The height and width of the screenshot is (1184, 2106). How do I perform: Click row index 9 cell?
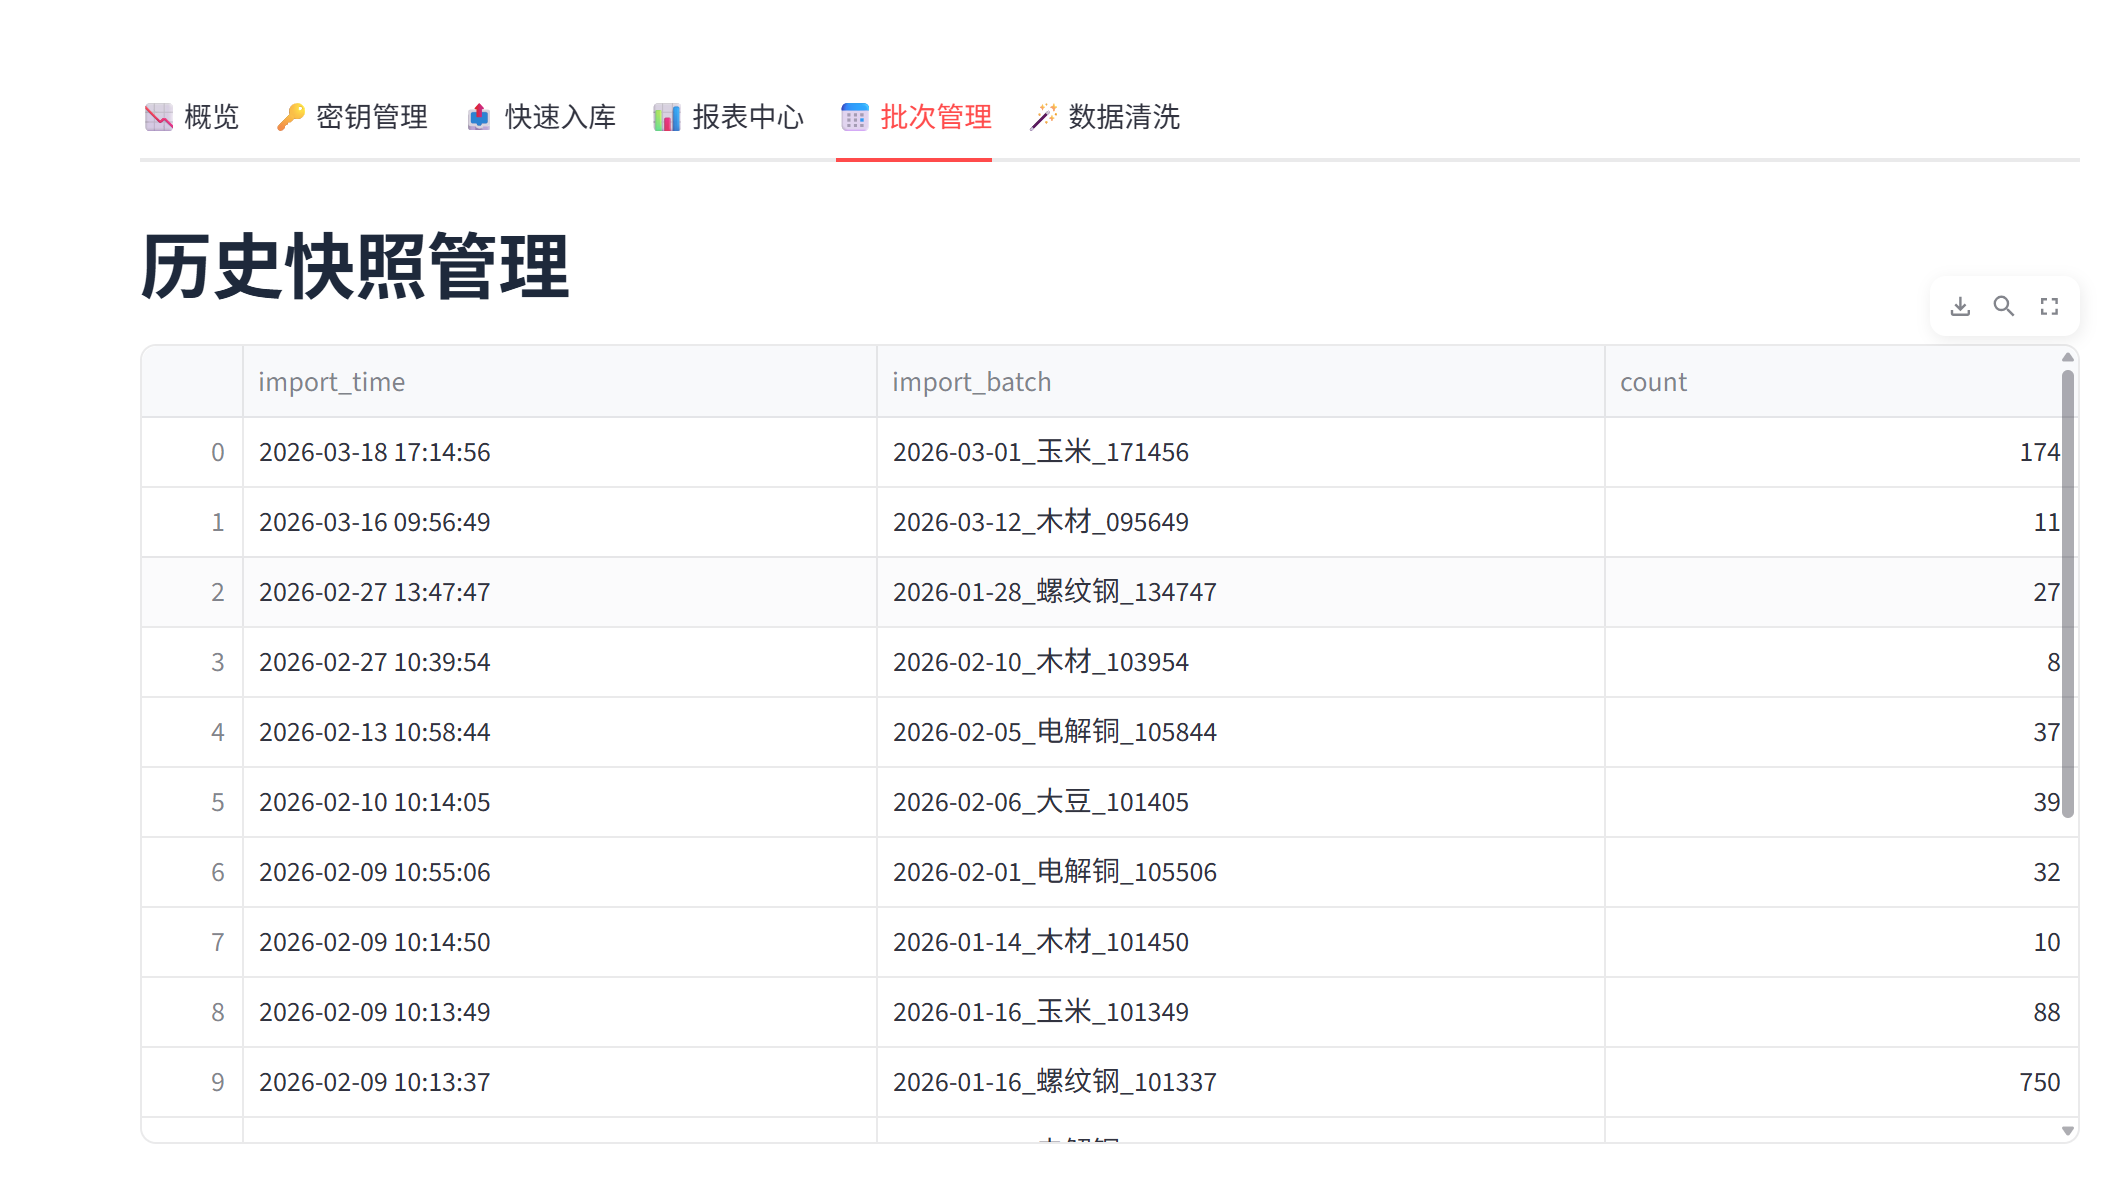pyautogui.click(x=192, y=1082)
